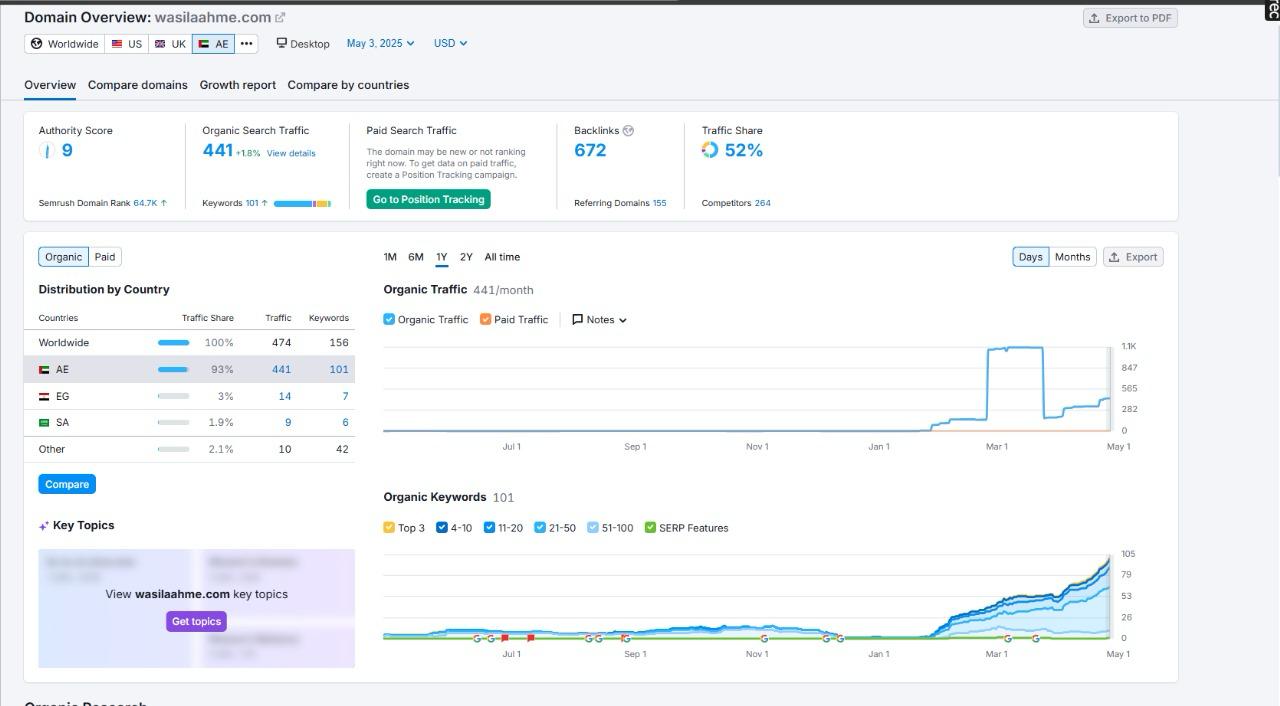This screenshot has height=706, width=1280.
Task: Switch chart granularity to Months
Action: click(x=1073, y=257)
